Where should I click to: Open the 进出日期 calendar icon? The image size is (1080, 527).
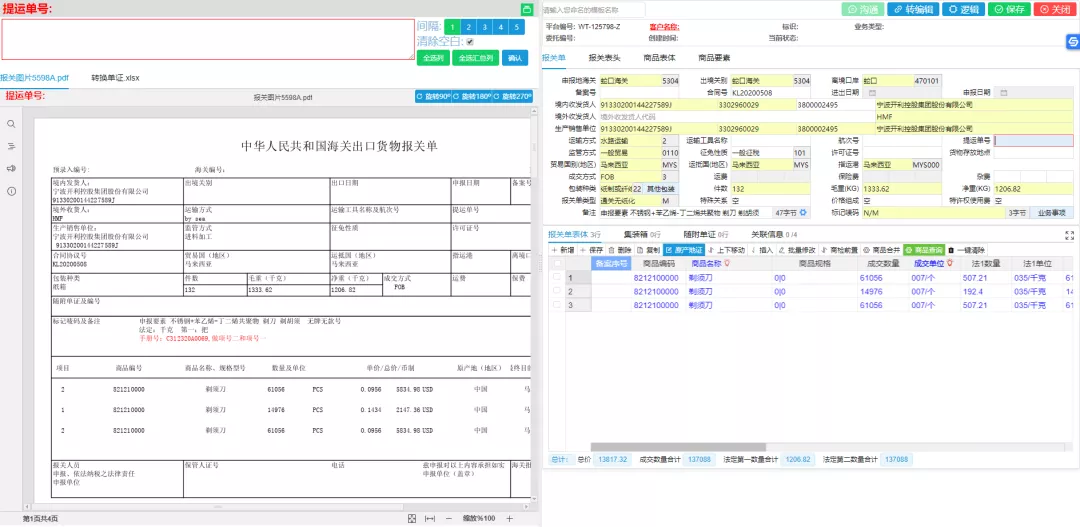point(873,92)
